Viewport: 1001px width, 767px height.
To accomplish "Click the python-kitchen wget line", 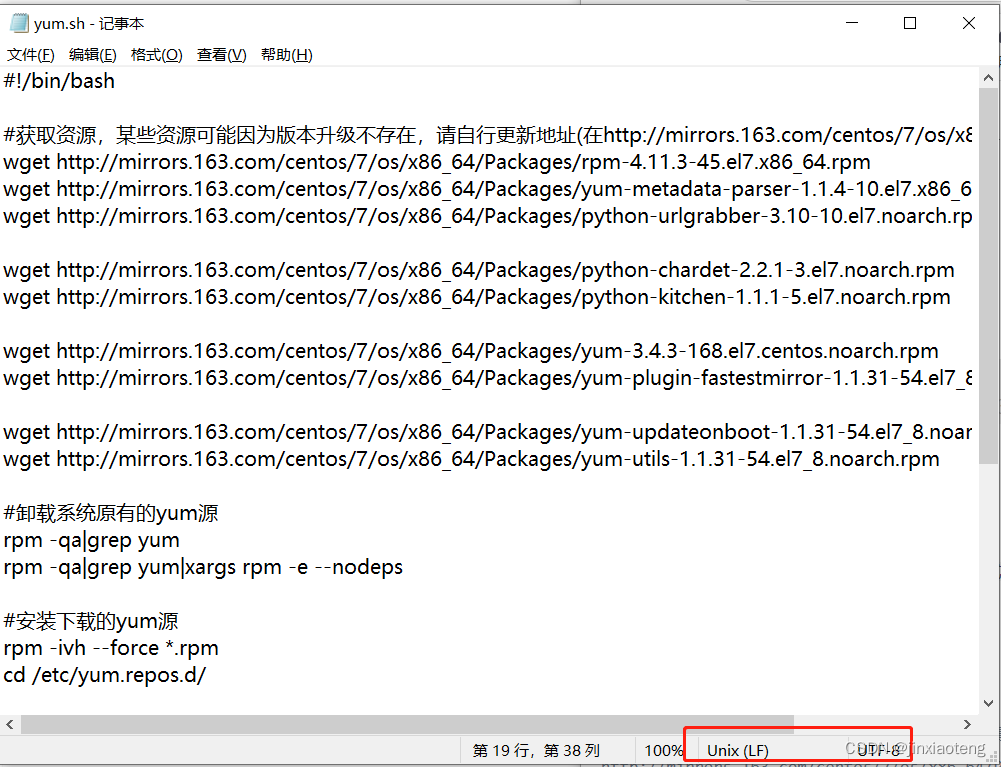I will coord(477,297).
